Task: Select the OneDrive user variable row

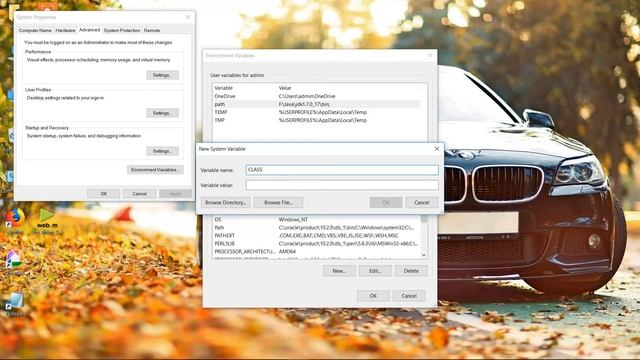Action: coord(316,96)
